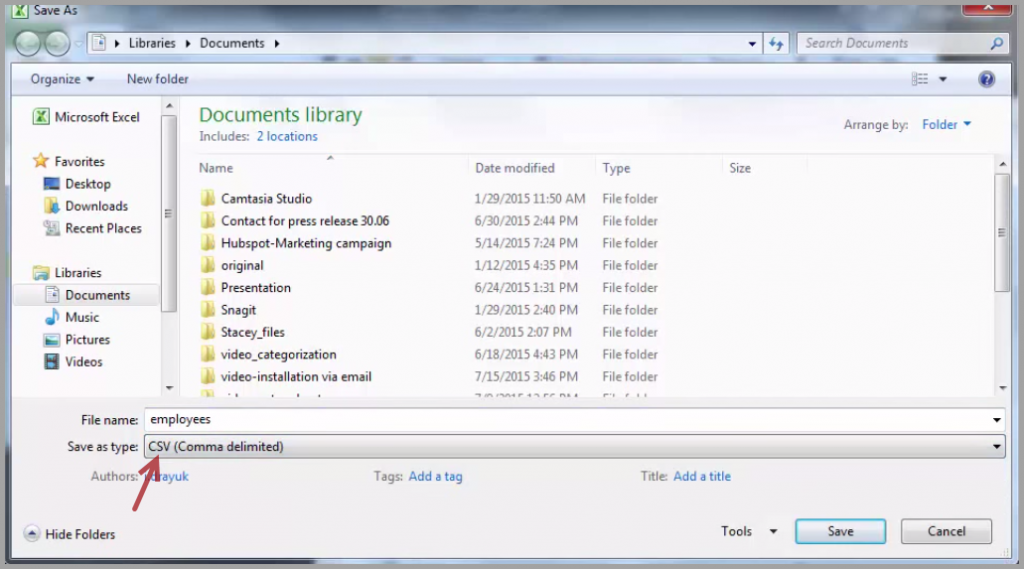Click Documents in the address breadcrumb
This screenshot has width=1024, height=569.
pos(232,43)
